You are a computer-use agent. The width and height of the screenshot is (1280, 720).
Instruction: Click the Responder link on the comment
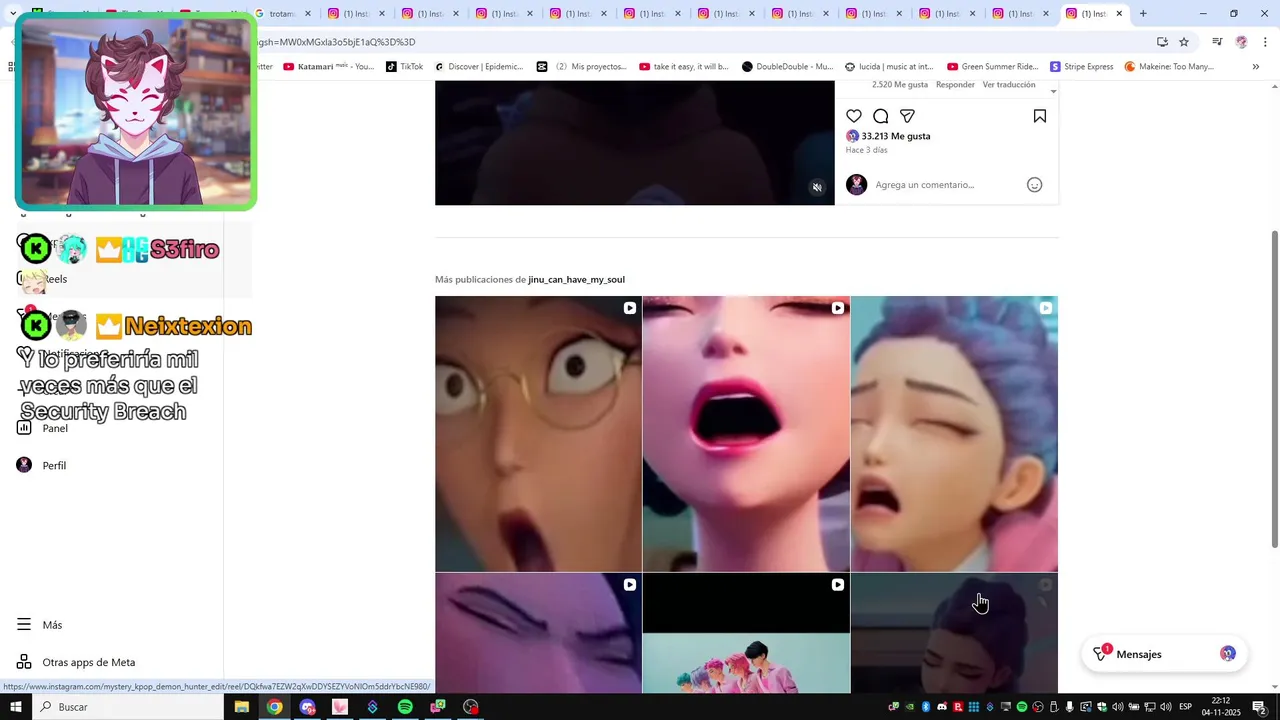tap(955, 85)
